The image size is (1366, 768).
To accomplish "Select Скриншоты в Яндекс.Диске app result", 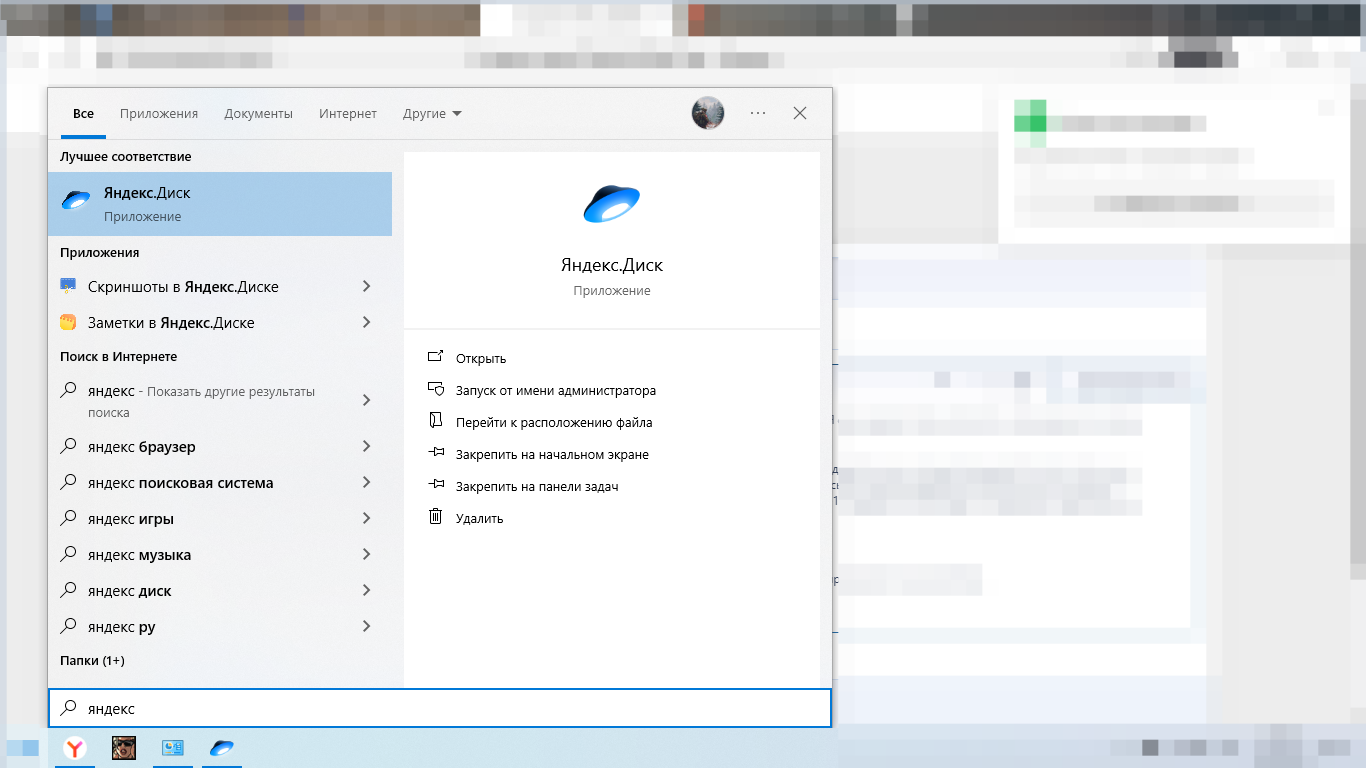I will pos(183,287).
